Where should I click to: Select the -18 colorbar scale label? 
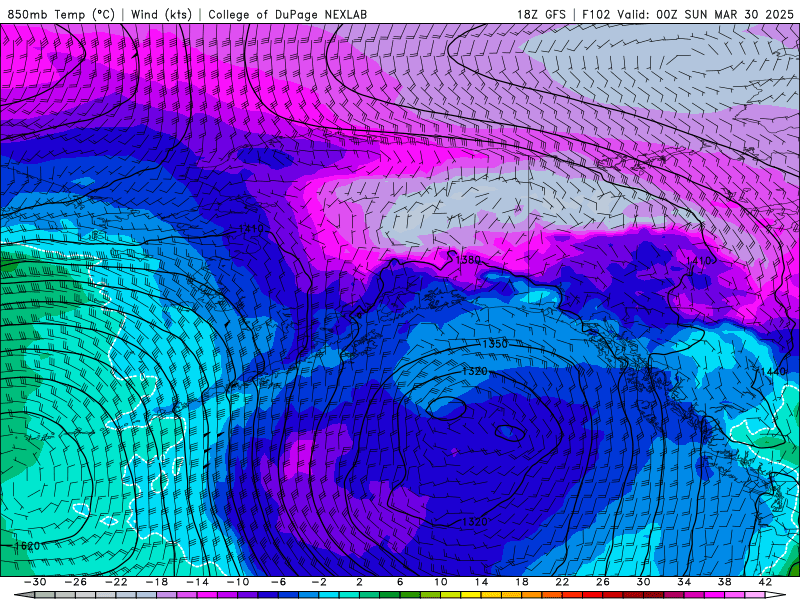tap(157, 582)
